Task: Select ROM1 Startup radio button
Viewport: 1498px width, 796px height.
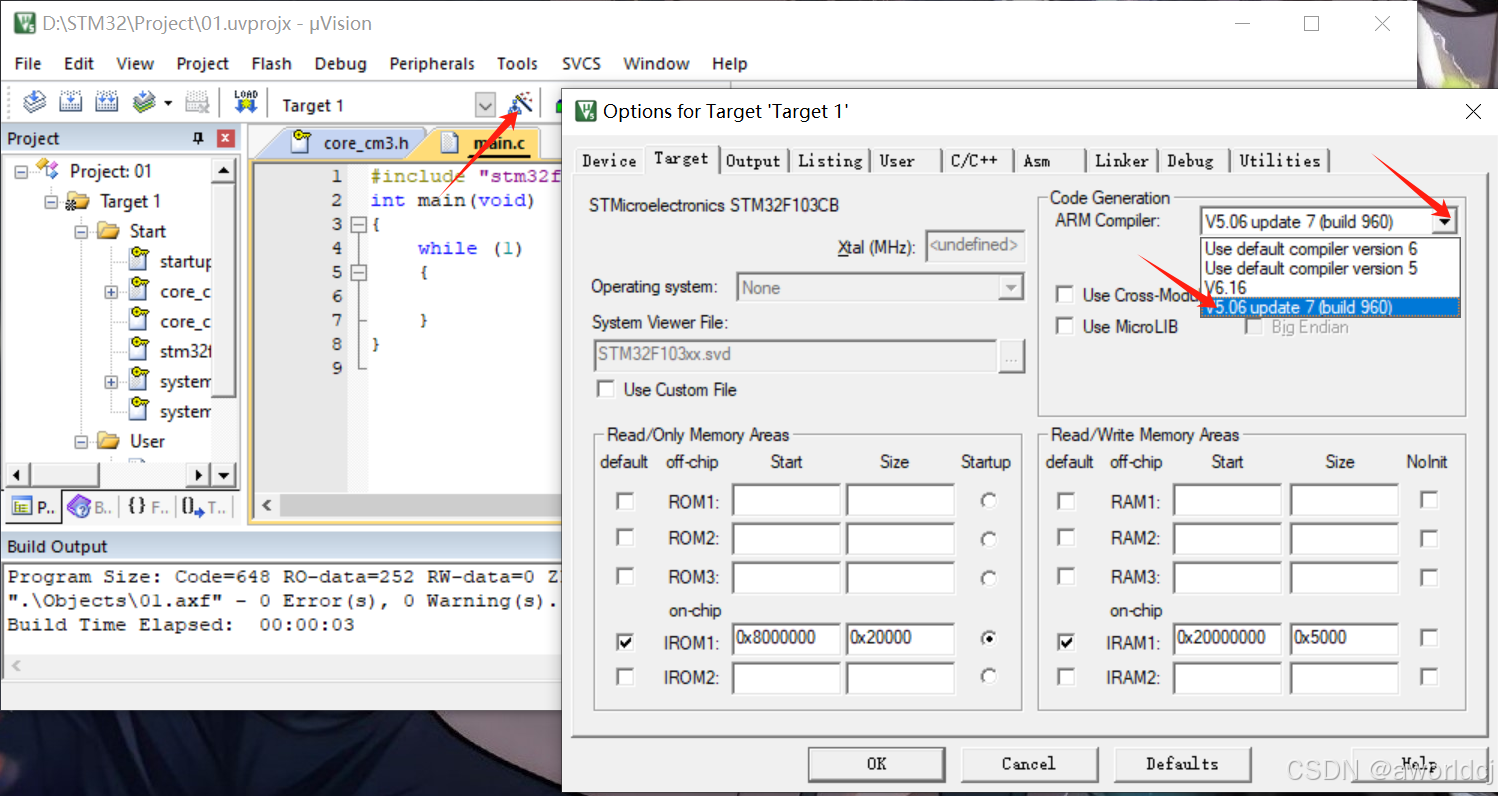Action: (989, 500)
